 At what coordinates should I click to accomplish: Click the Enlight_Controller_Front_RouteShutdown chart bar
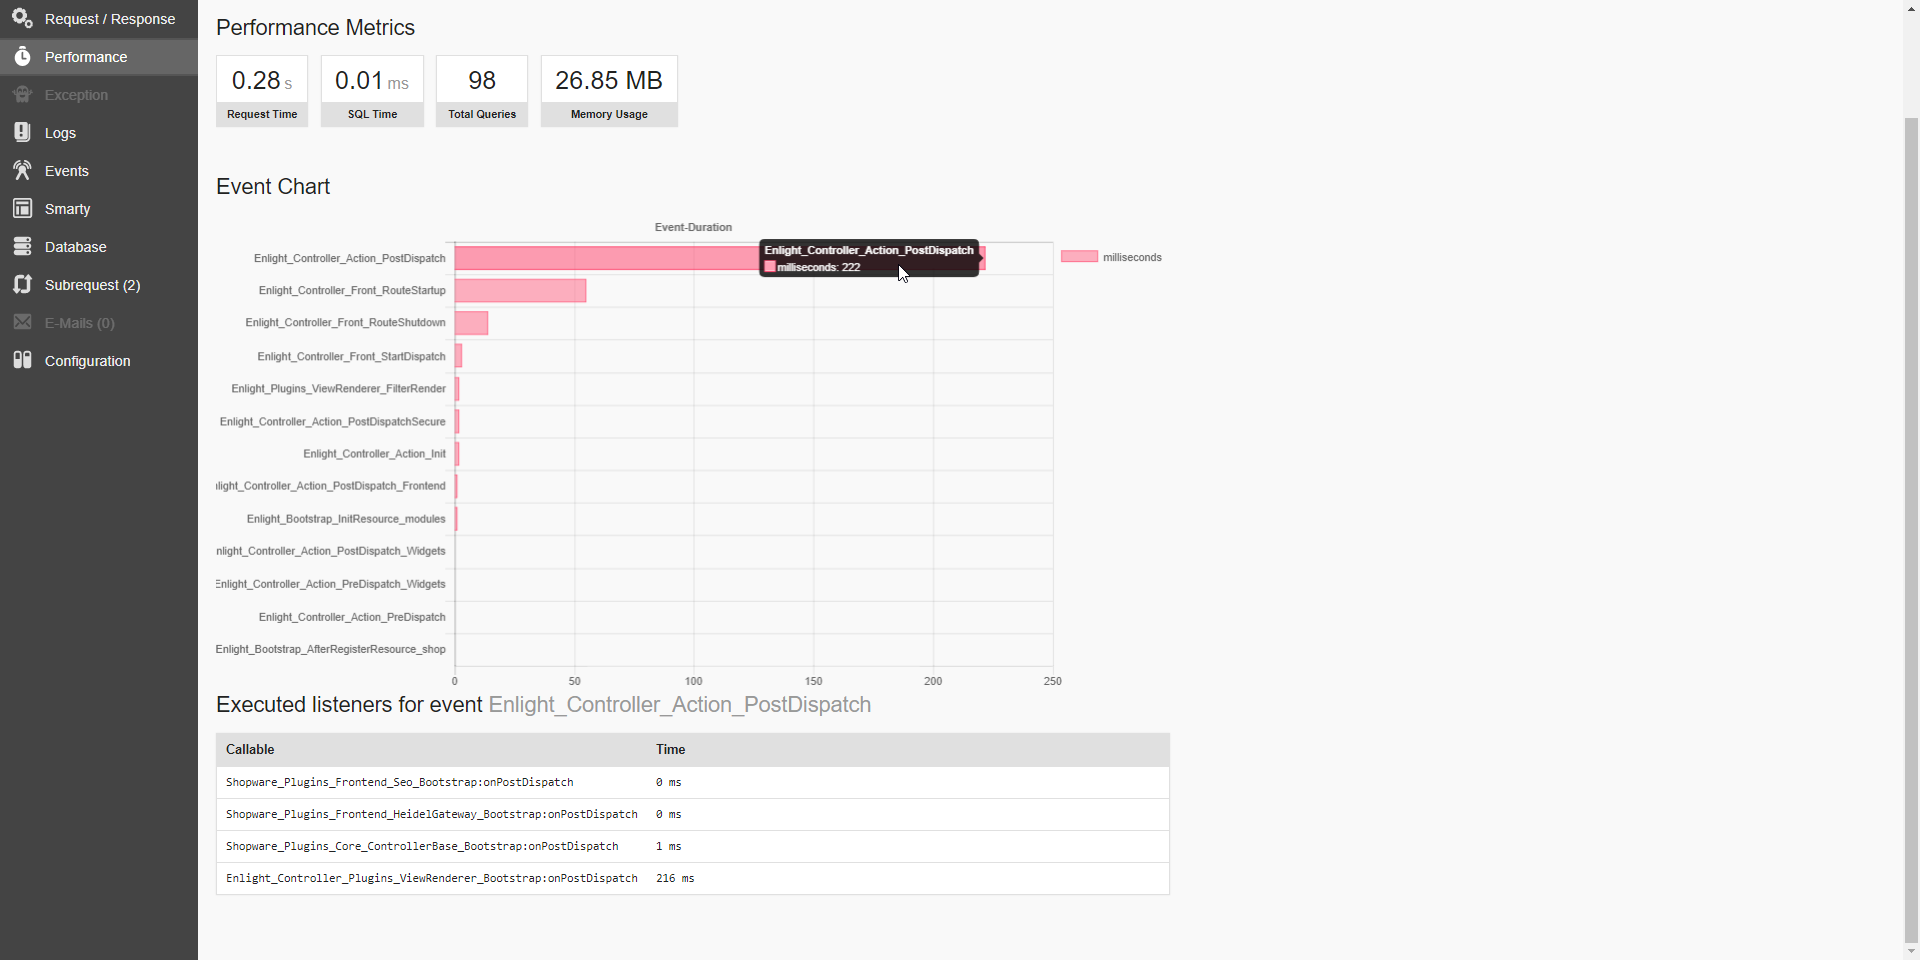[471, 323]
